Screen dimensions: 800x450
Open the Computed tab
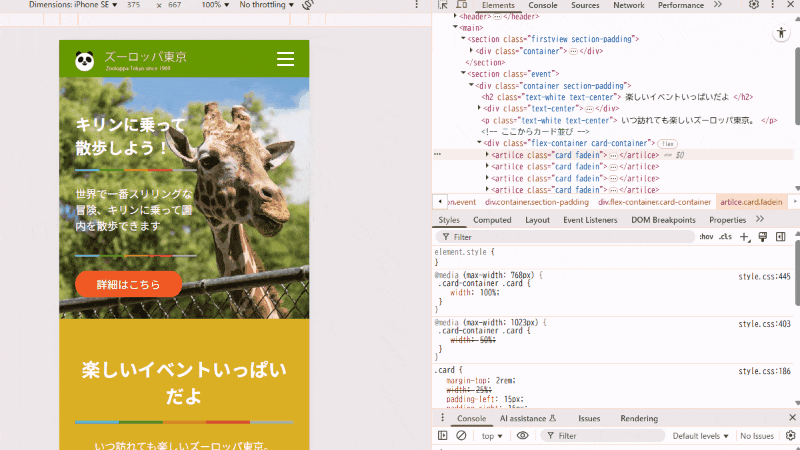[492, 220]
